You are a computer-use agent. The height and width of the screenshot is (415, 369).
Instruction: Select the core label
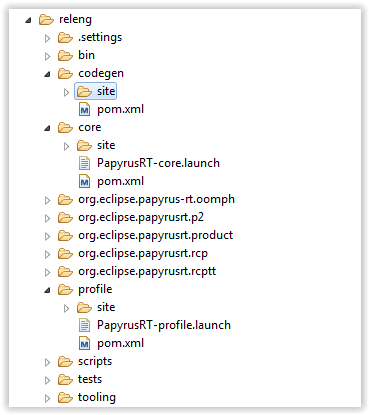pyautogui.click(x=90, y=128)
